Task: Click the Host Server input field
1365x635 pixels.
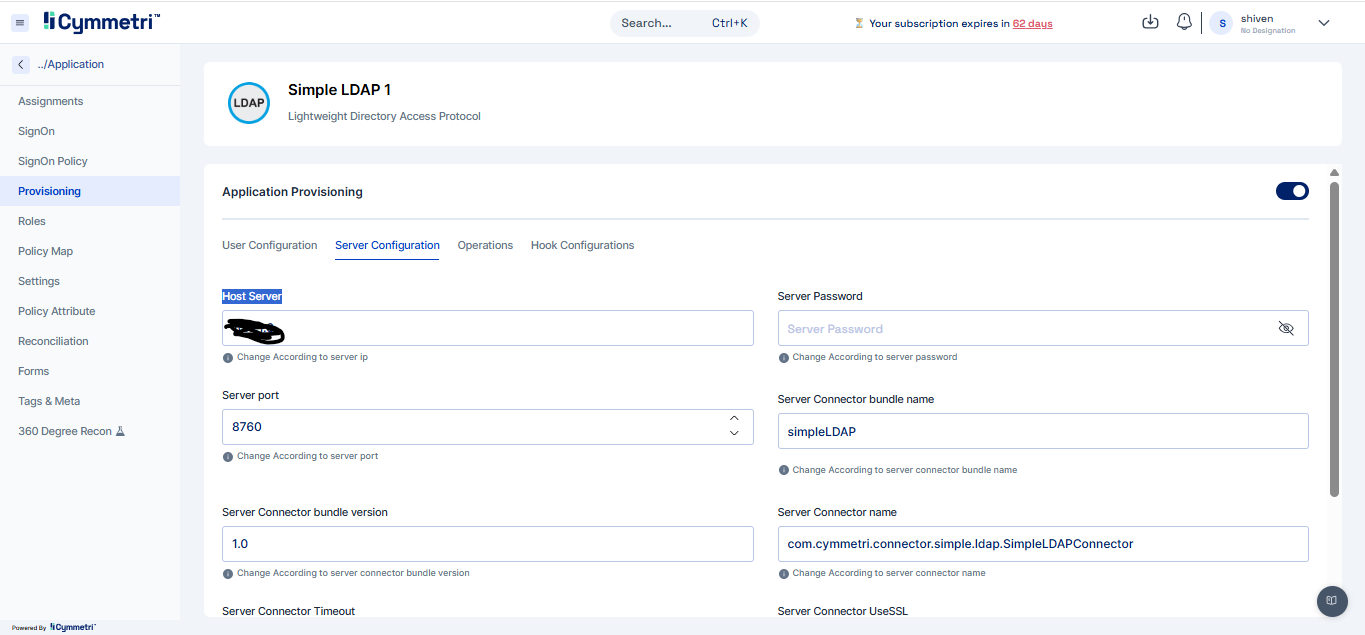Action: [x=488, y=328]
